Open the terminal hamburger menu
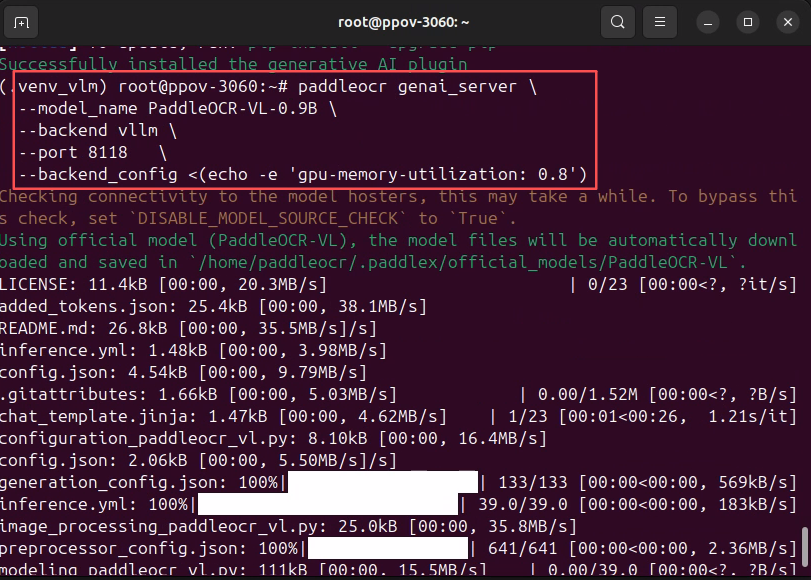This screenshot has height=580, width=811. (x=659, y=22)
